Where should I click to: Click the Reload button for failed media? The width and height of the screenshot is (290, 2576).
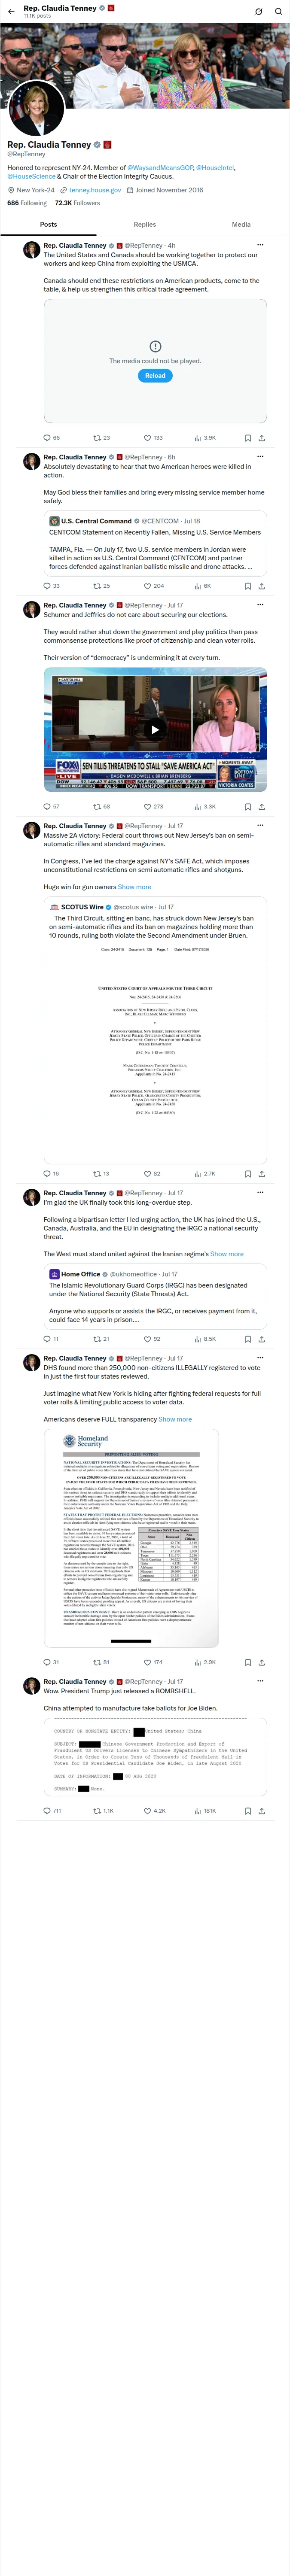tap(155, 376)
